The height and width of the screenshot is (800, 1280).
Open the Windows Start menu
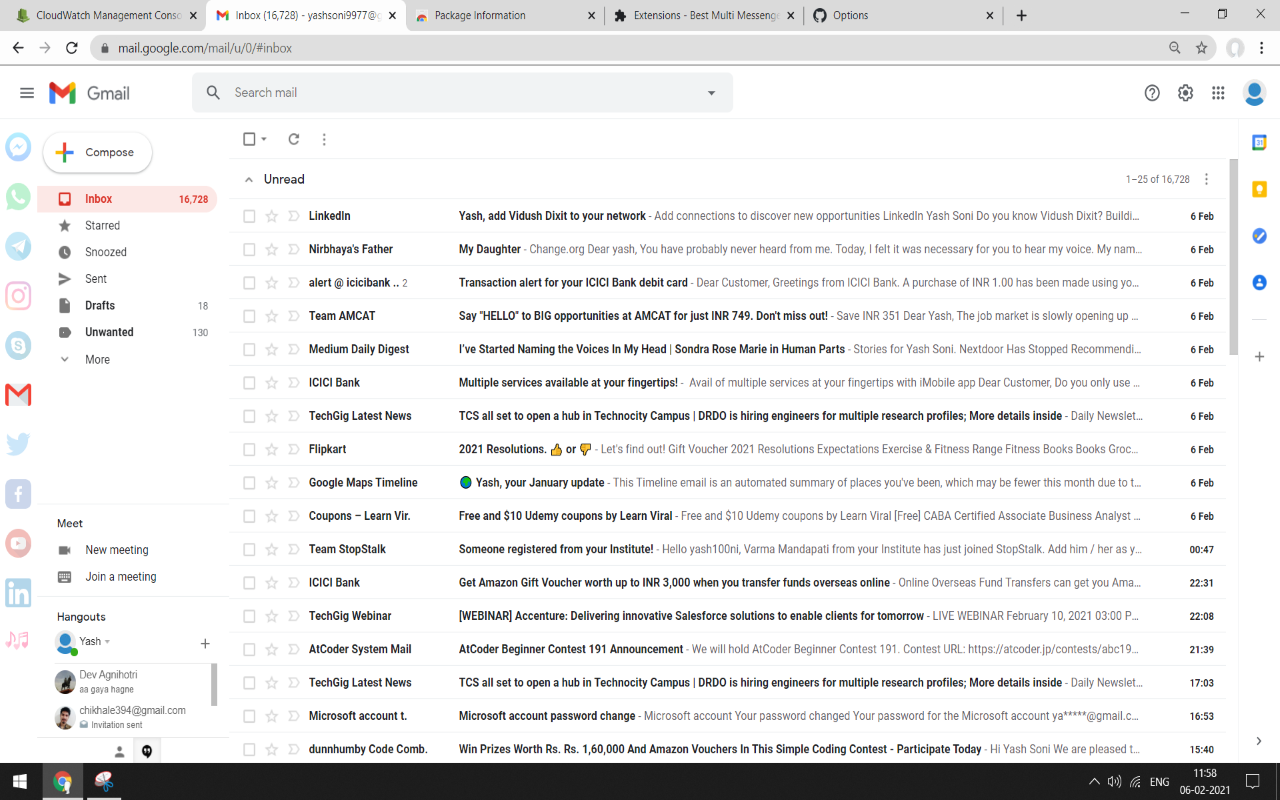pyautogui.click(x=20, y=781)
